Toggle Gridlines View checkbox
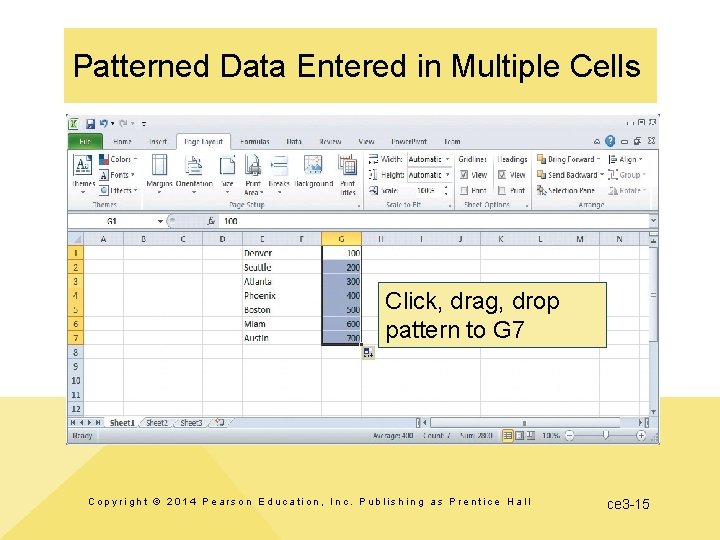The image size is (720, 540). pos(464,174)
